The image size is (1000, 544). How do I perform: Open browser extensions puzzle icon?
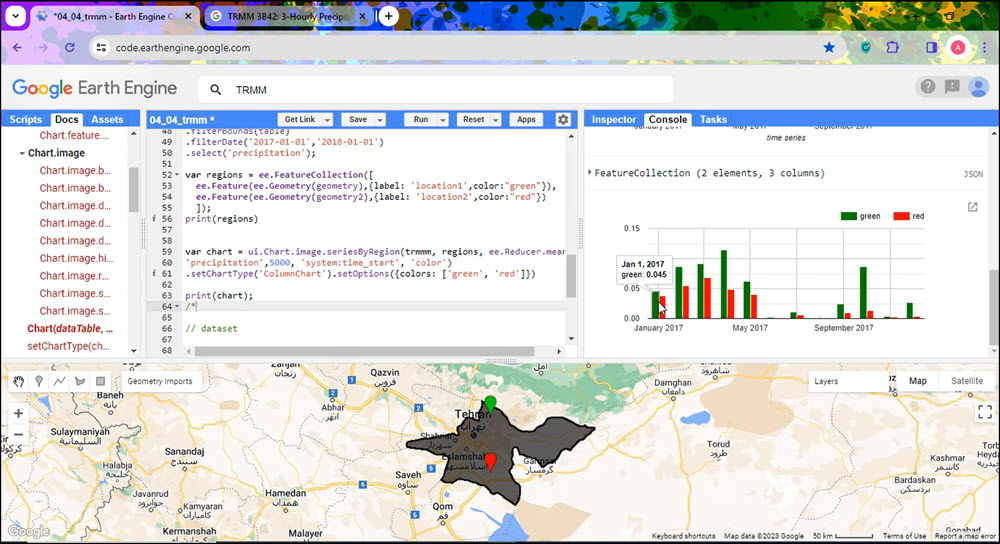pyautogui.click(x=893, y=47)
